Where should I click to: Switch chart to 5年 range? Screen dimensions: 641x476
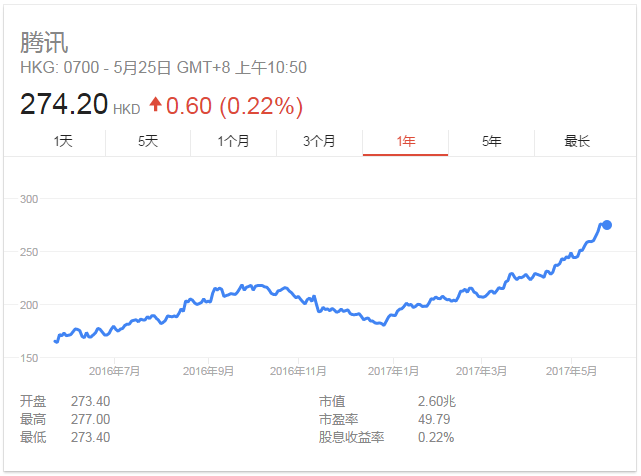click(x=491, y=141)
